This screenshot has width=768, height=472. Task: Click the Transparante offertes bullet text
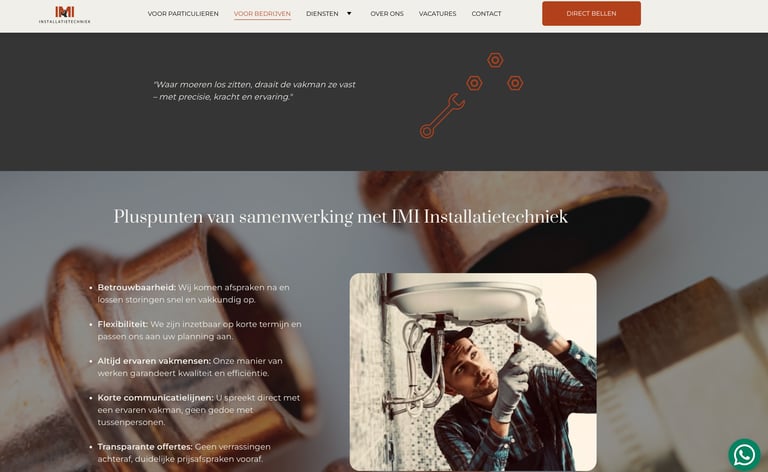[x=184, y=453]
